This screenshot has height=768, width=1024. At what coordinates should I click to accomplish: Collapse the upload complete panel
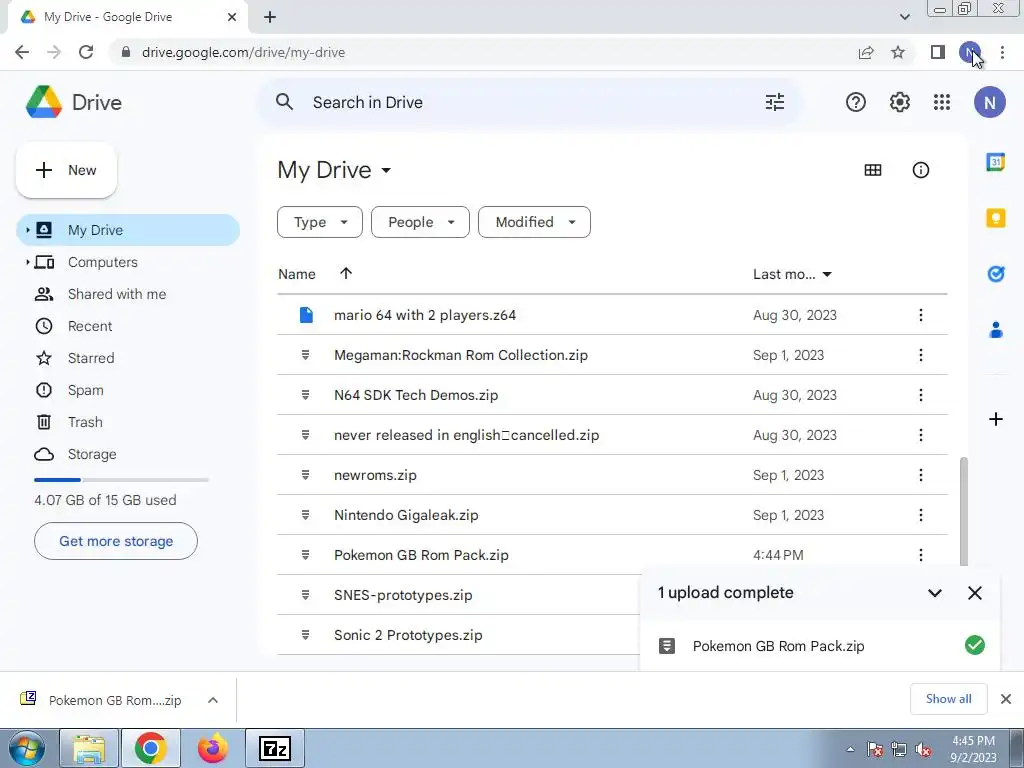(935, 593)
